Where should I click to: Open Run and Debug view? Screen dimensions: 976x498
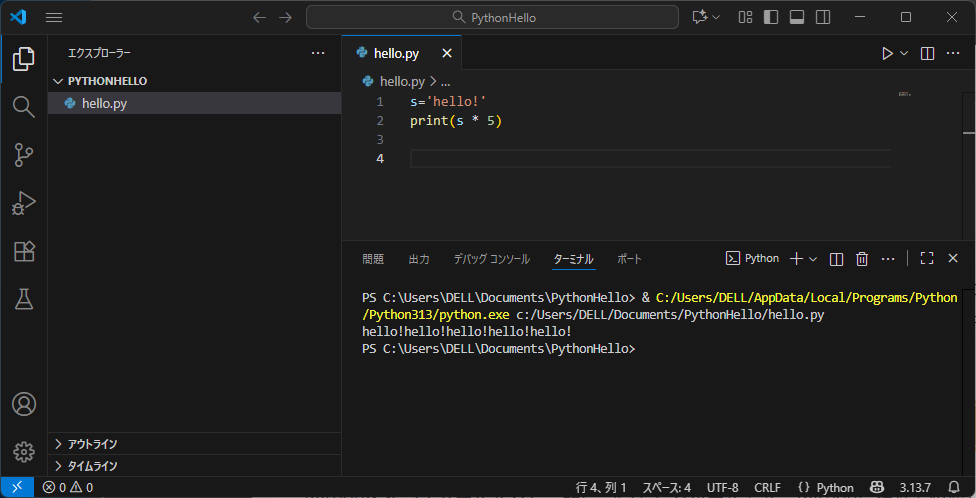23,203
